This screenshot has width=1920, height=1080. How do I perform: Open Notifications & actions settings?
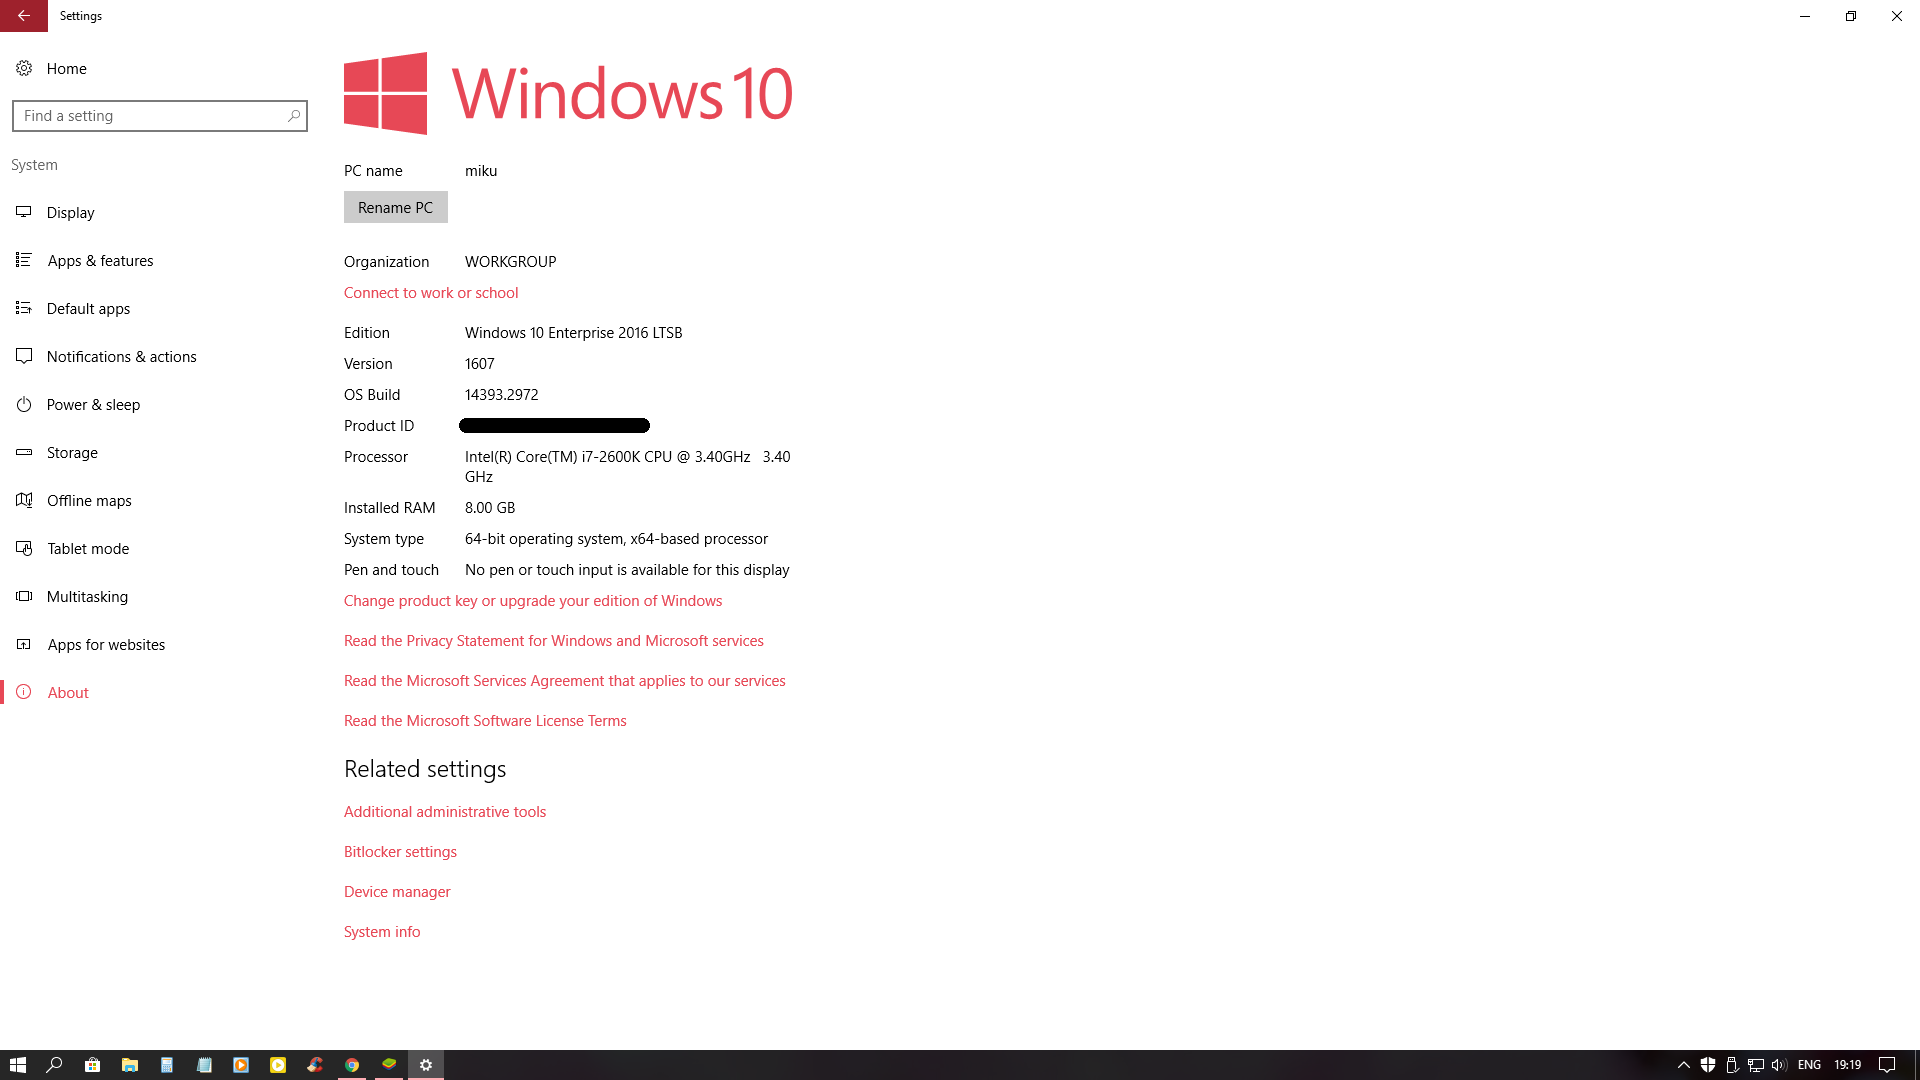tap(121, 357)
